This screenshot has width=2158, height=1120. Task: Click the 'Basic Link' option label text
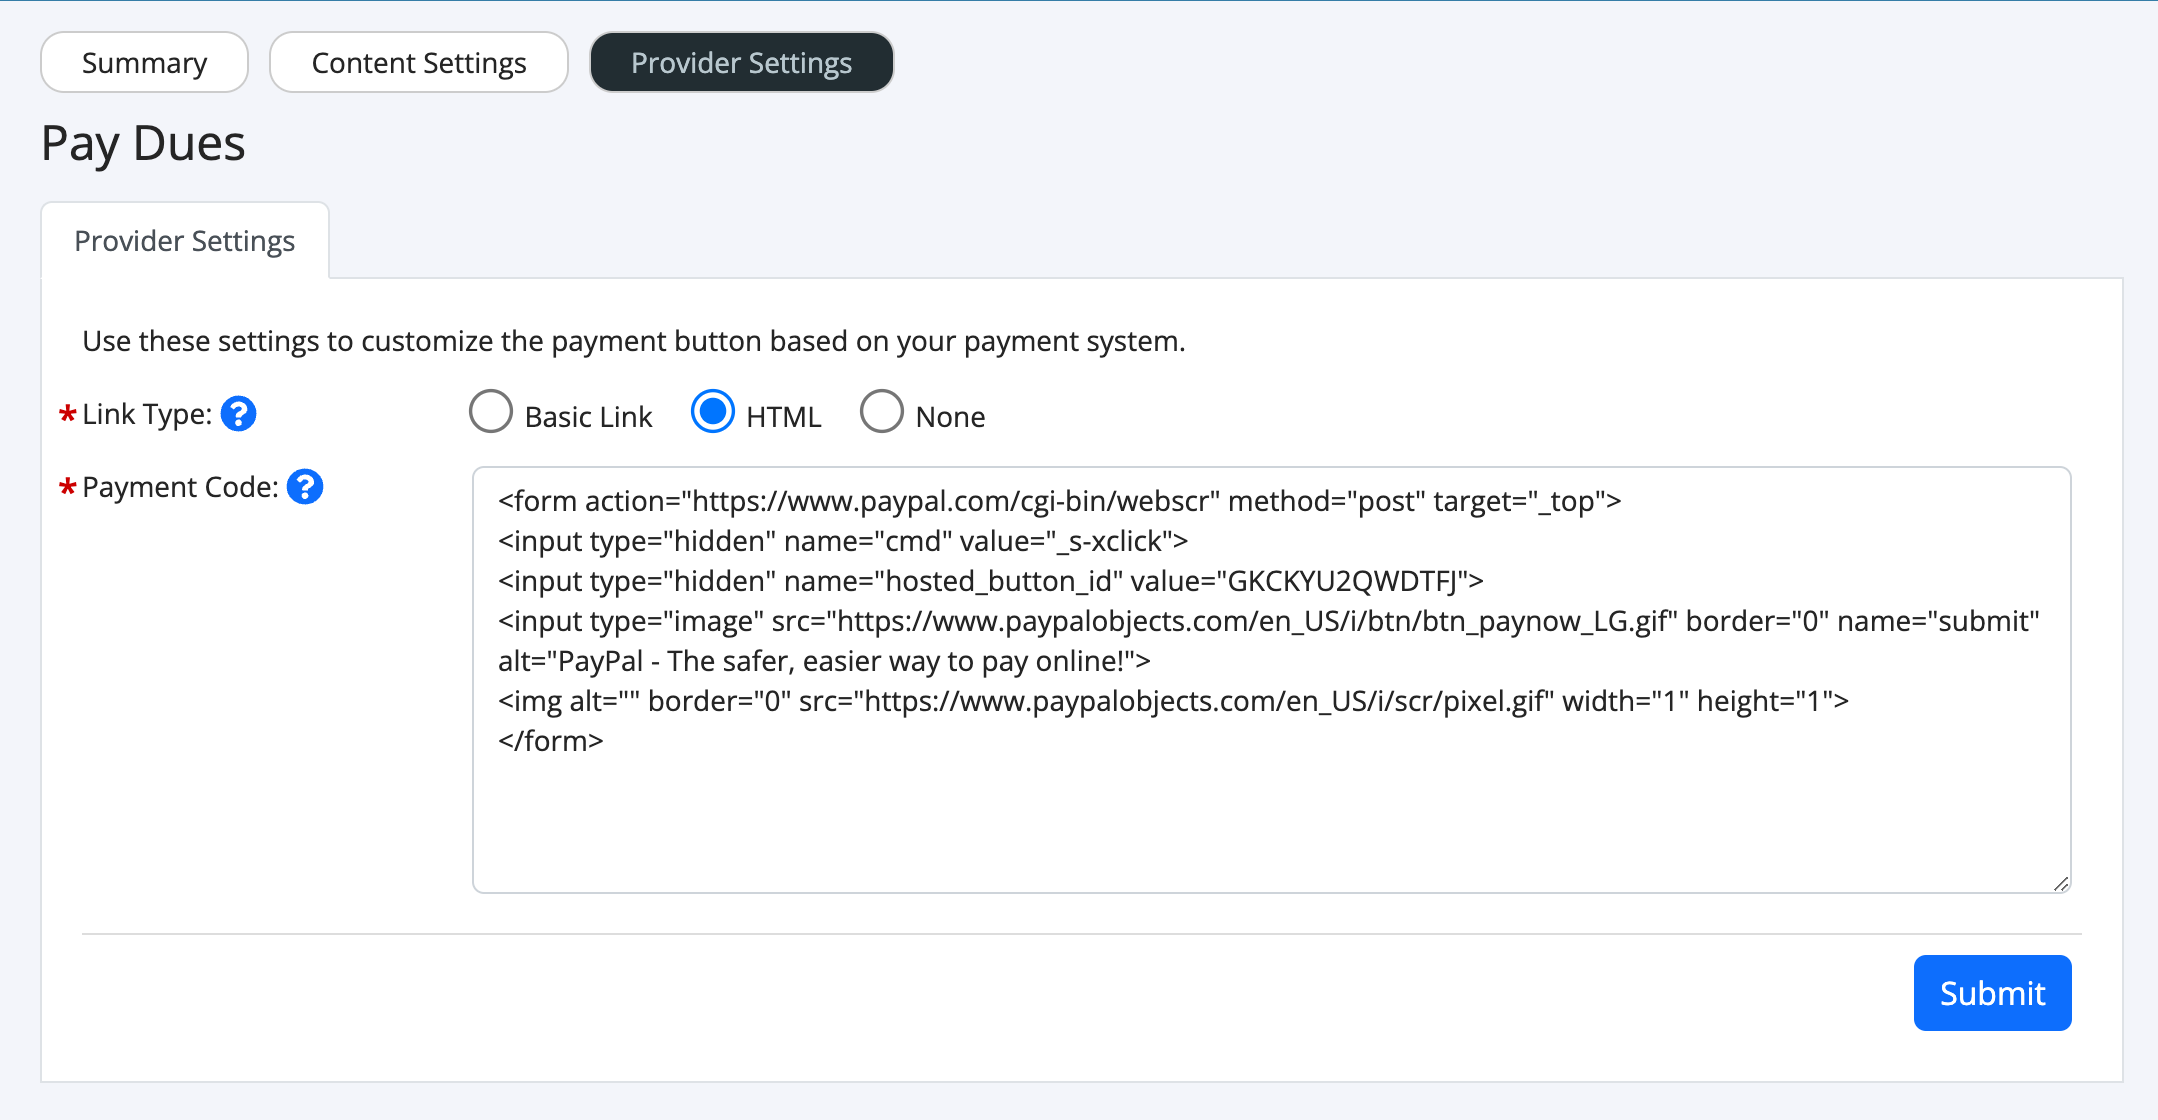click(588, 417)
